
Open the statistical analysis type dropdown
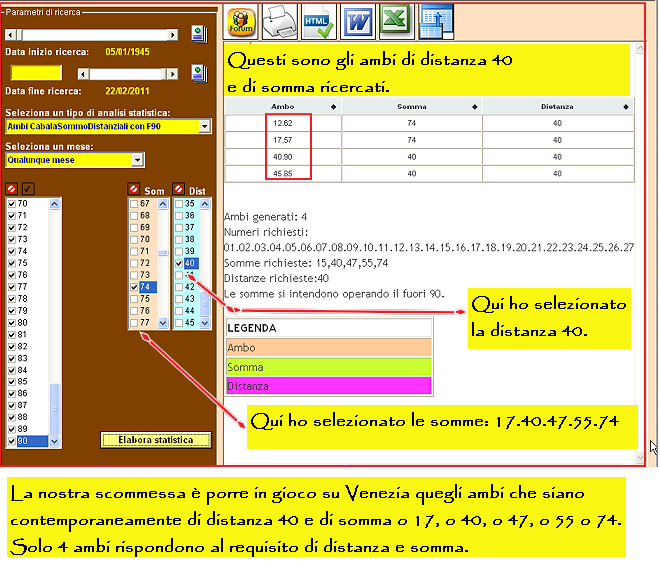[x=204, y=126]
